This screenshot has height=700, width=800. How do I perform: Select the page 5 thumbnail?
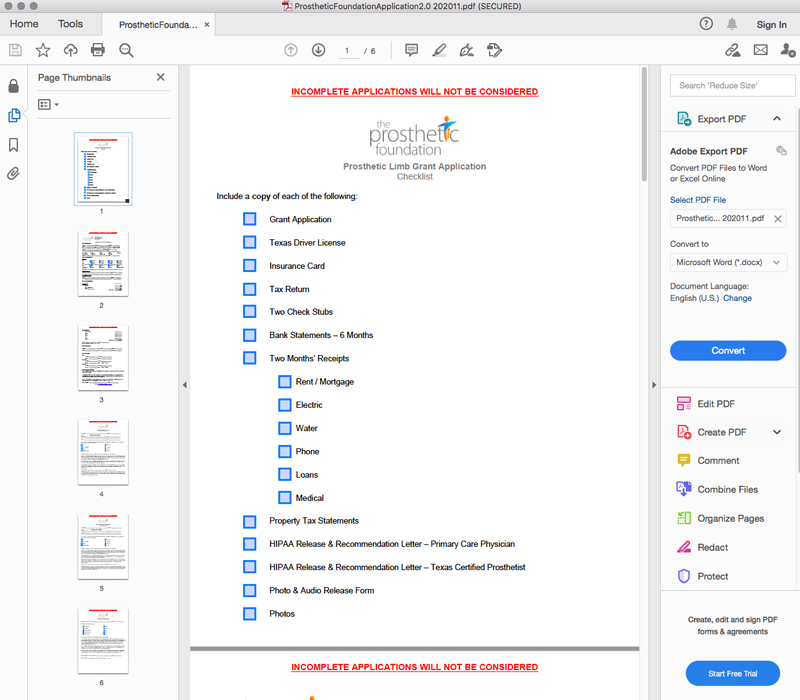(x=103, y=547)
